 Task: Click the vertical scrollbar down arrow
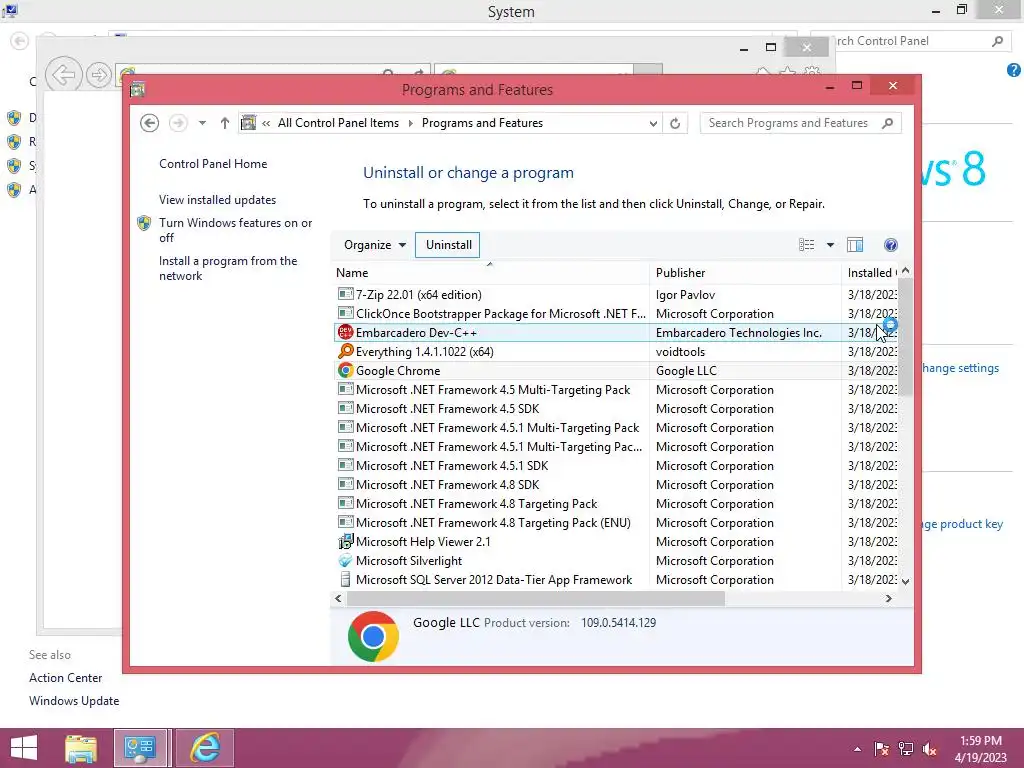pyautogui.click(x=905, y=581)
